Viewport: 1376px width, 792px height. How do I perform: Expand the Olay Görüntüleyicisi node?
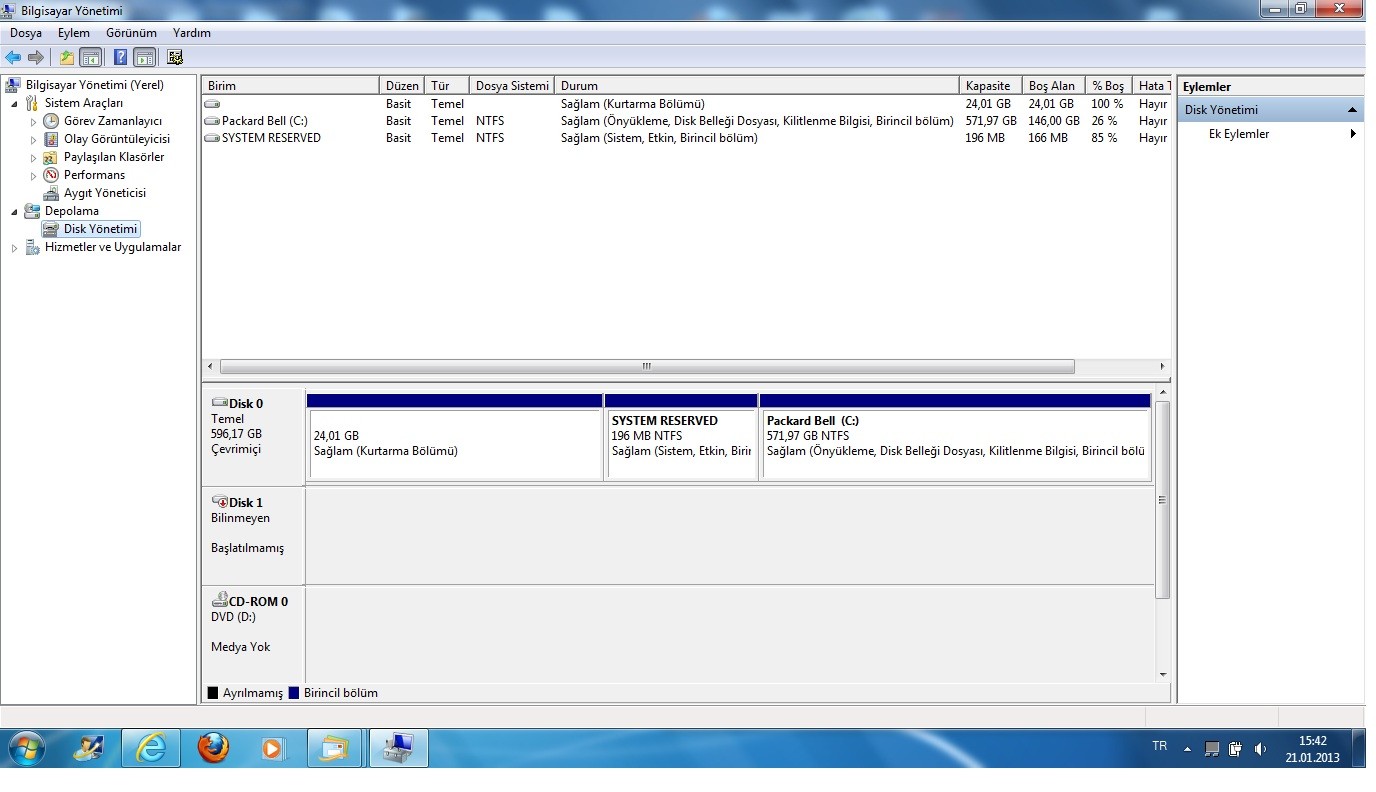(33, 140)
